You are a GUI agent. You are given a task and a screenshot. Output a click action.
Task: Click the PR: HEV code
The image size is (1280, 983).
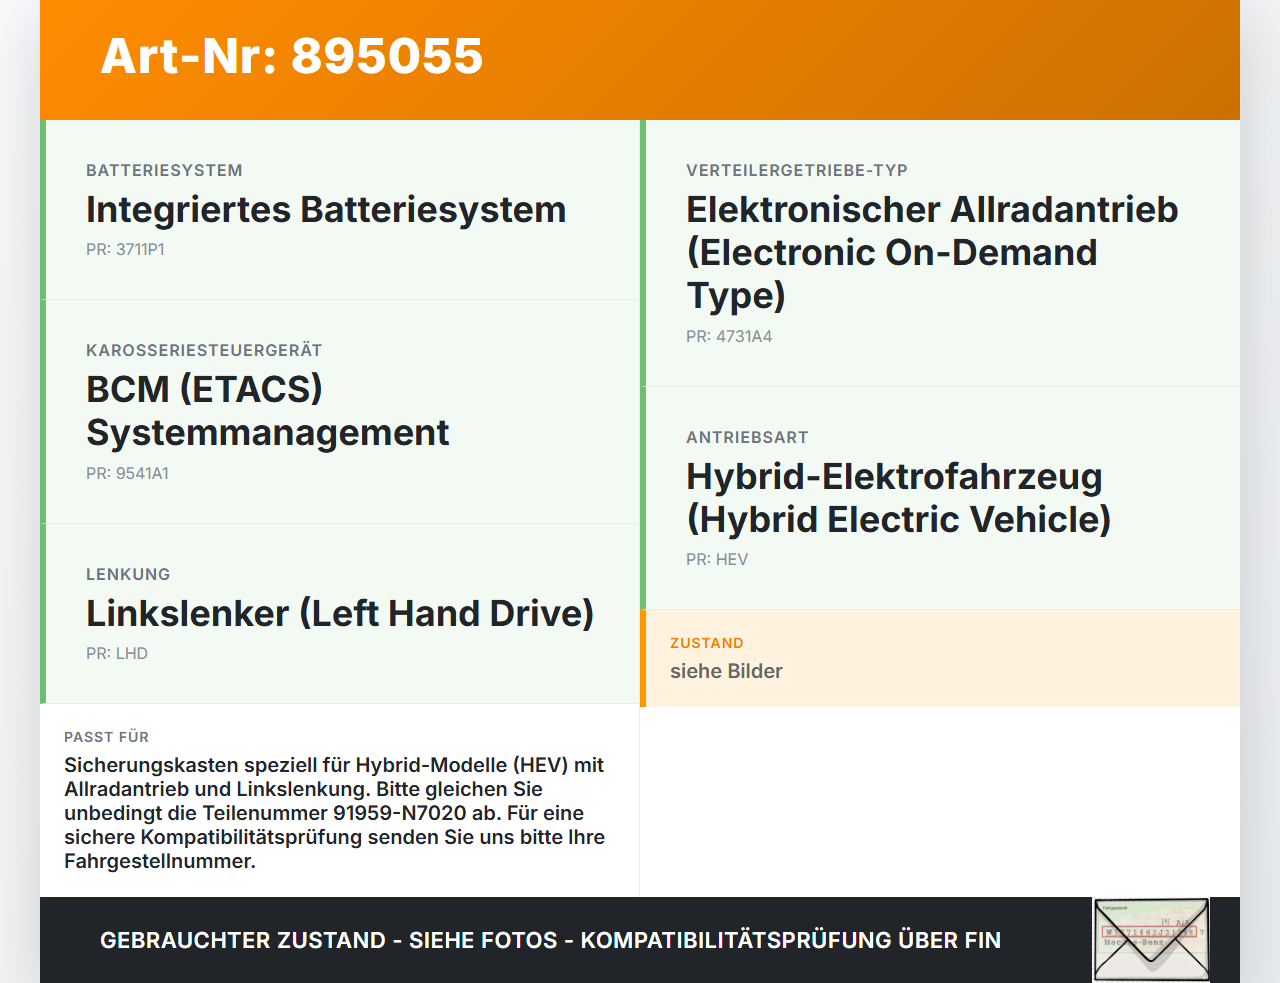coord(717,559)
